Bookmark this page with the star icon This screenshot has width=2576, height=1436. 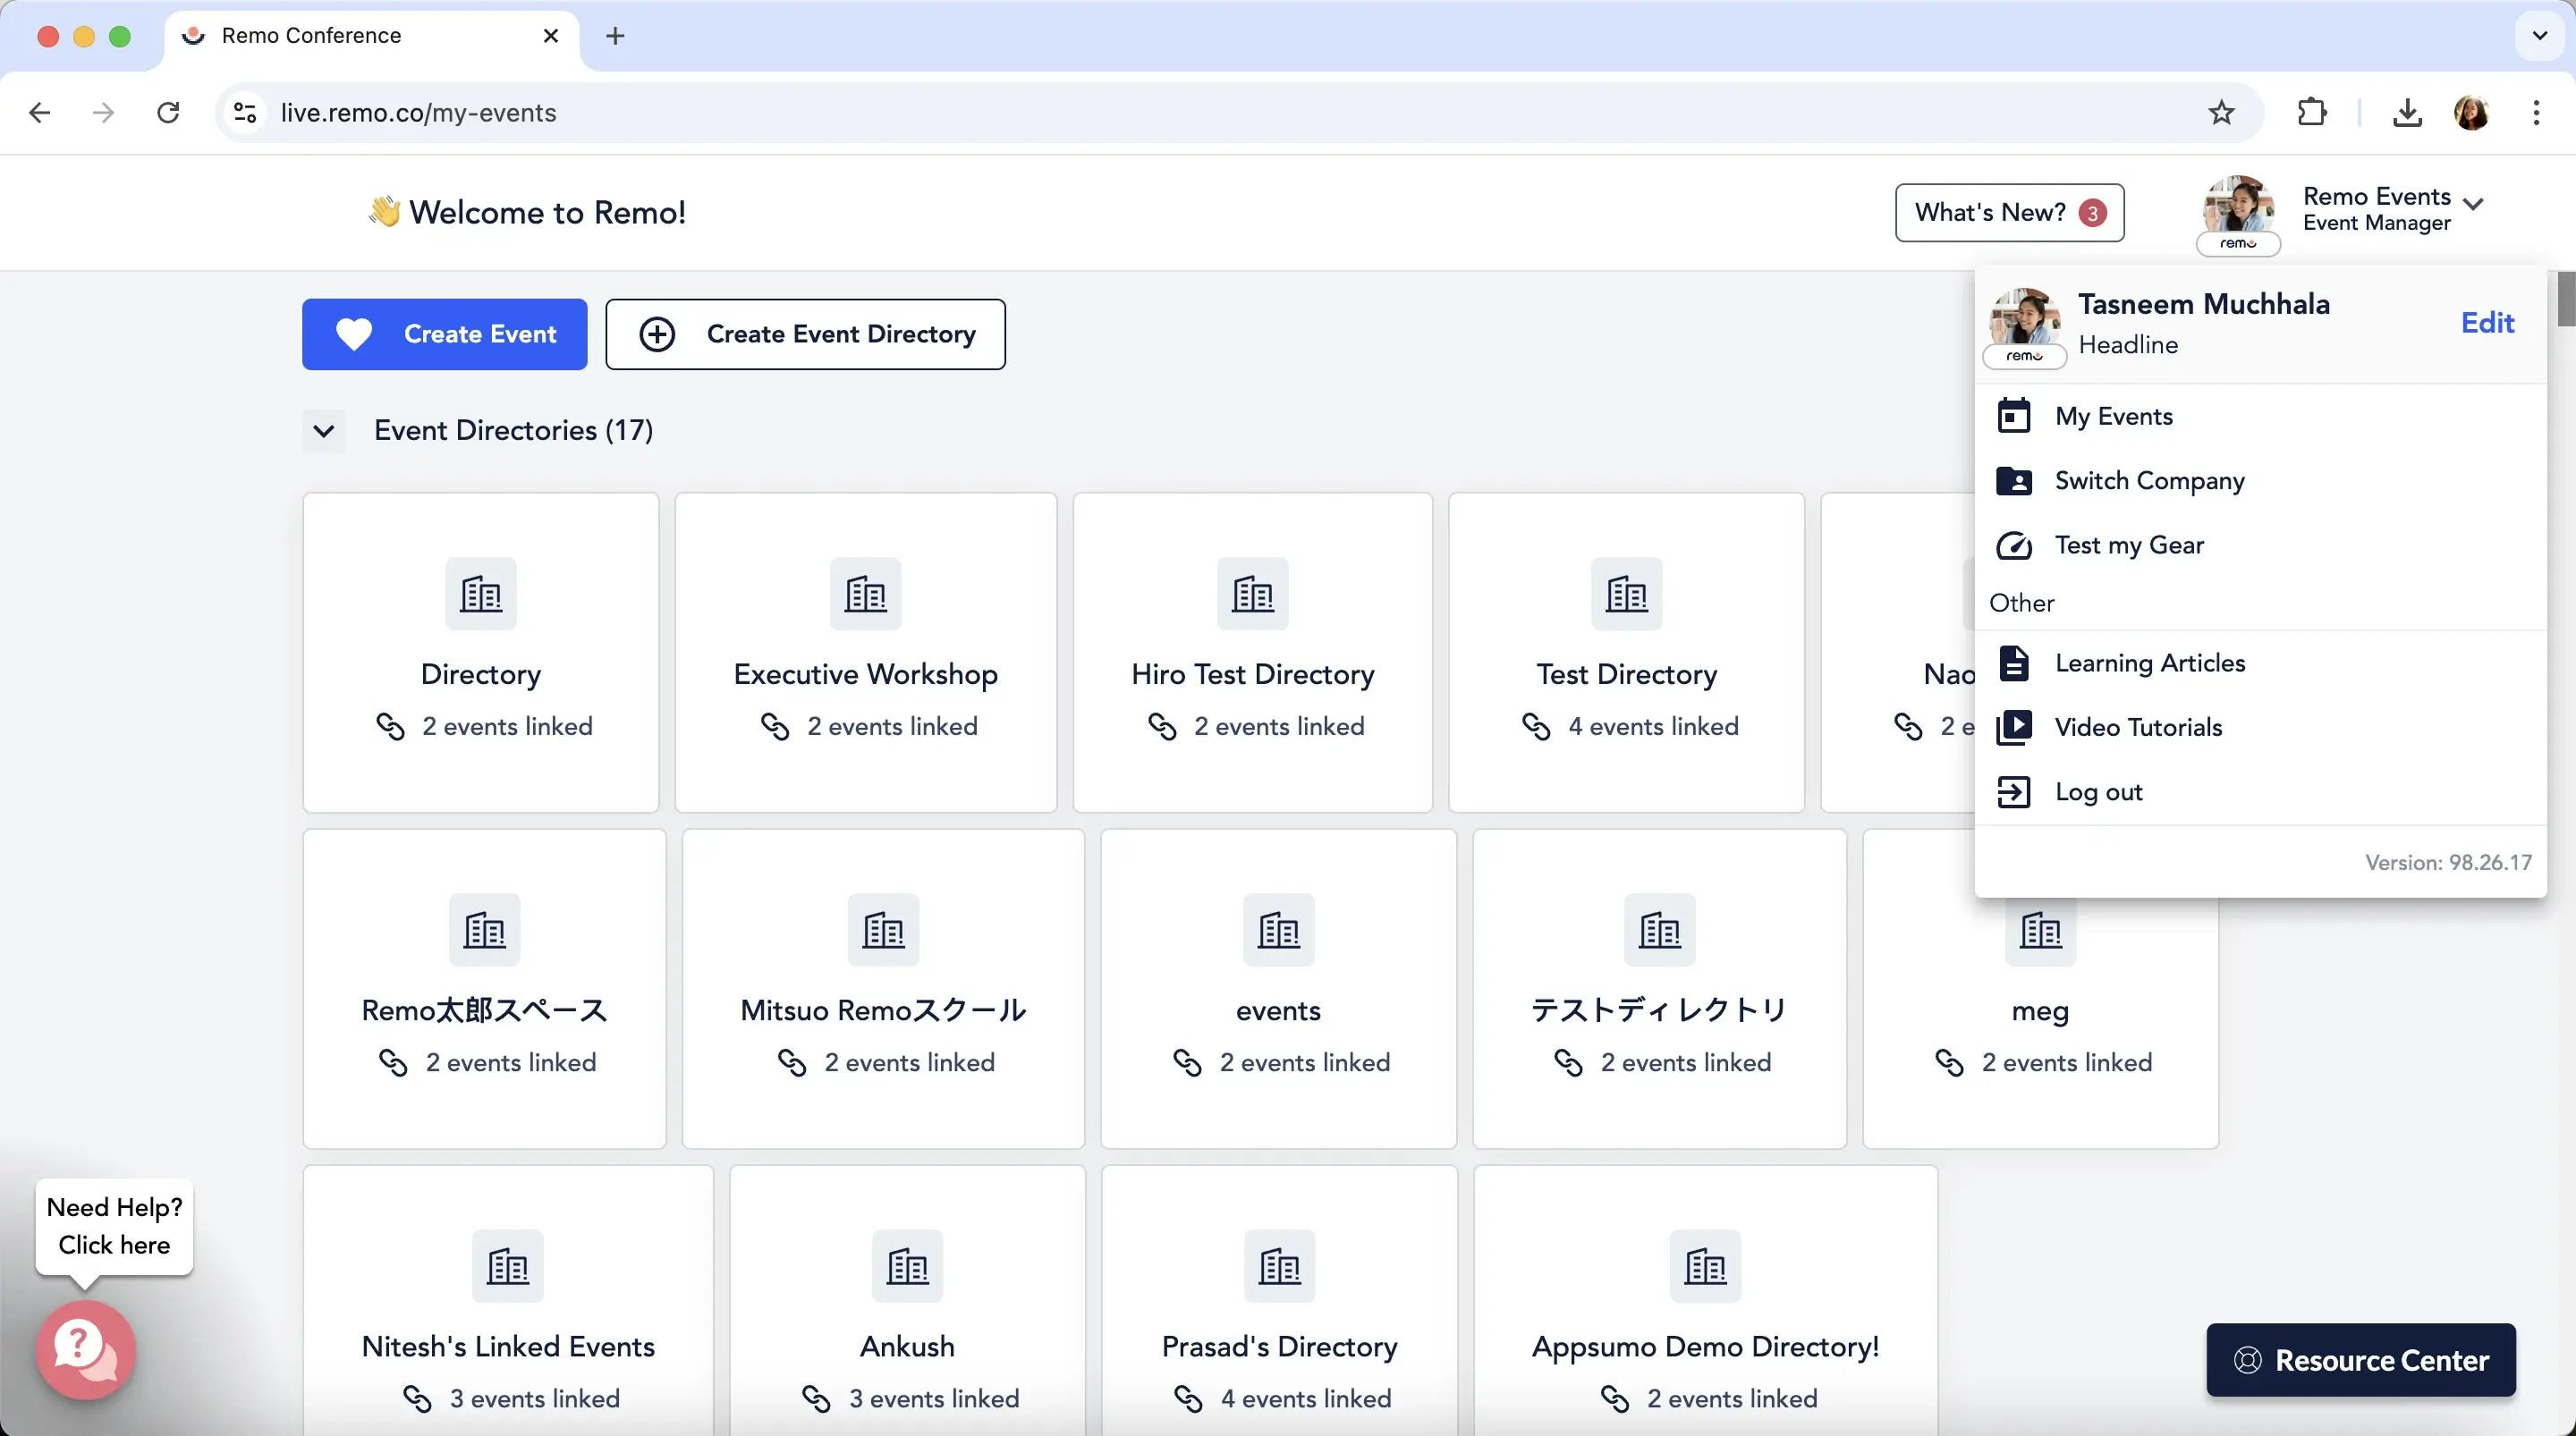pos(2221,113)
